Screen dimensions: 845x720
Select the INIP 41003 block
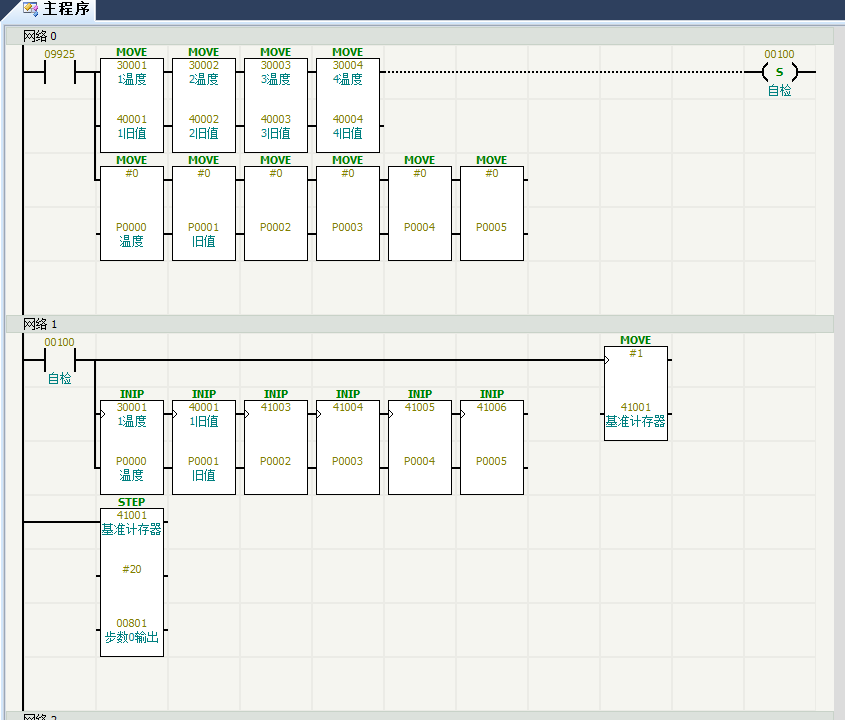(275, 447)
